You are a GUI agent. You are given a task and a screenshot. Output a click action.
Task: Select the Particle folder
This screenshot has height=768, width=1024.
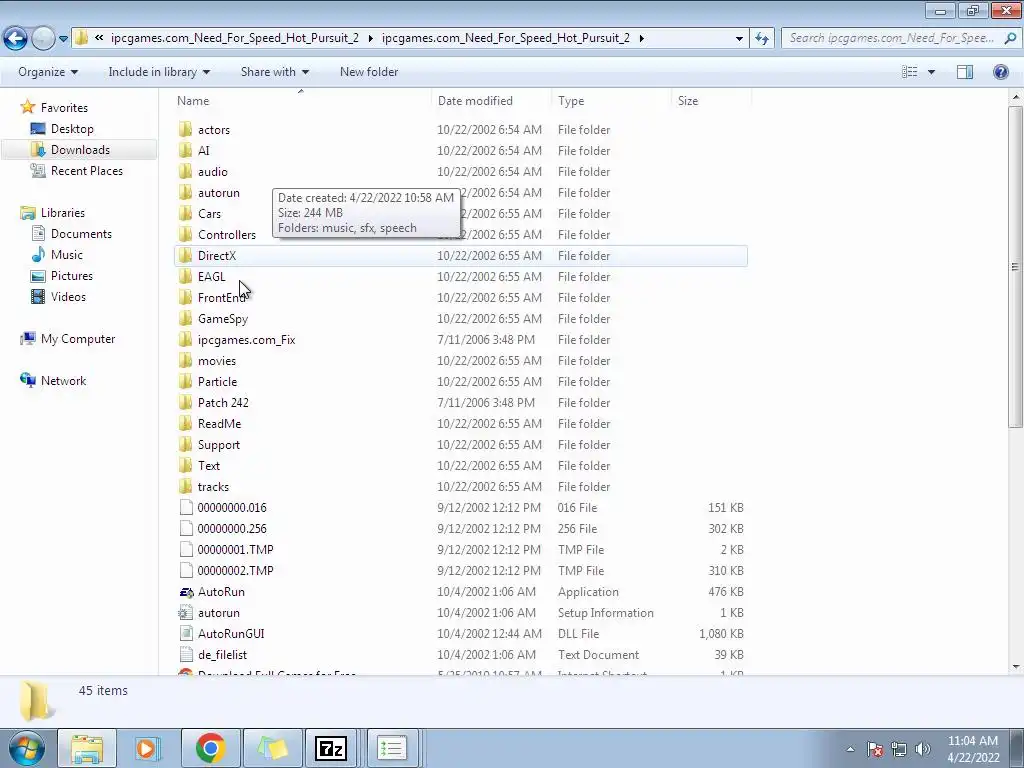coord(217,381)
